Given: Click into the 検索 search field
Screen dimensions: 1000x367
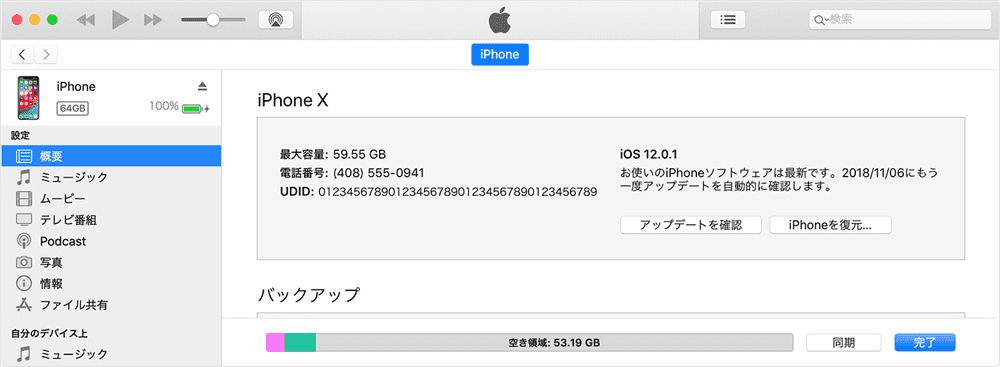Looking at the screenshot, I should click(x=900, y=20).
